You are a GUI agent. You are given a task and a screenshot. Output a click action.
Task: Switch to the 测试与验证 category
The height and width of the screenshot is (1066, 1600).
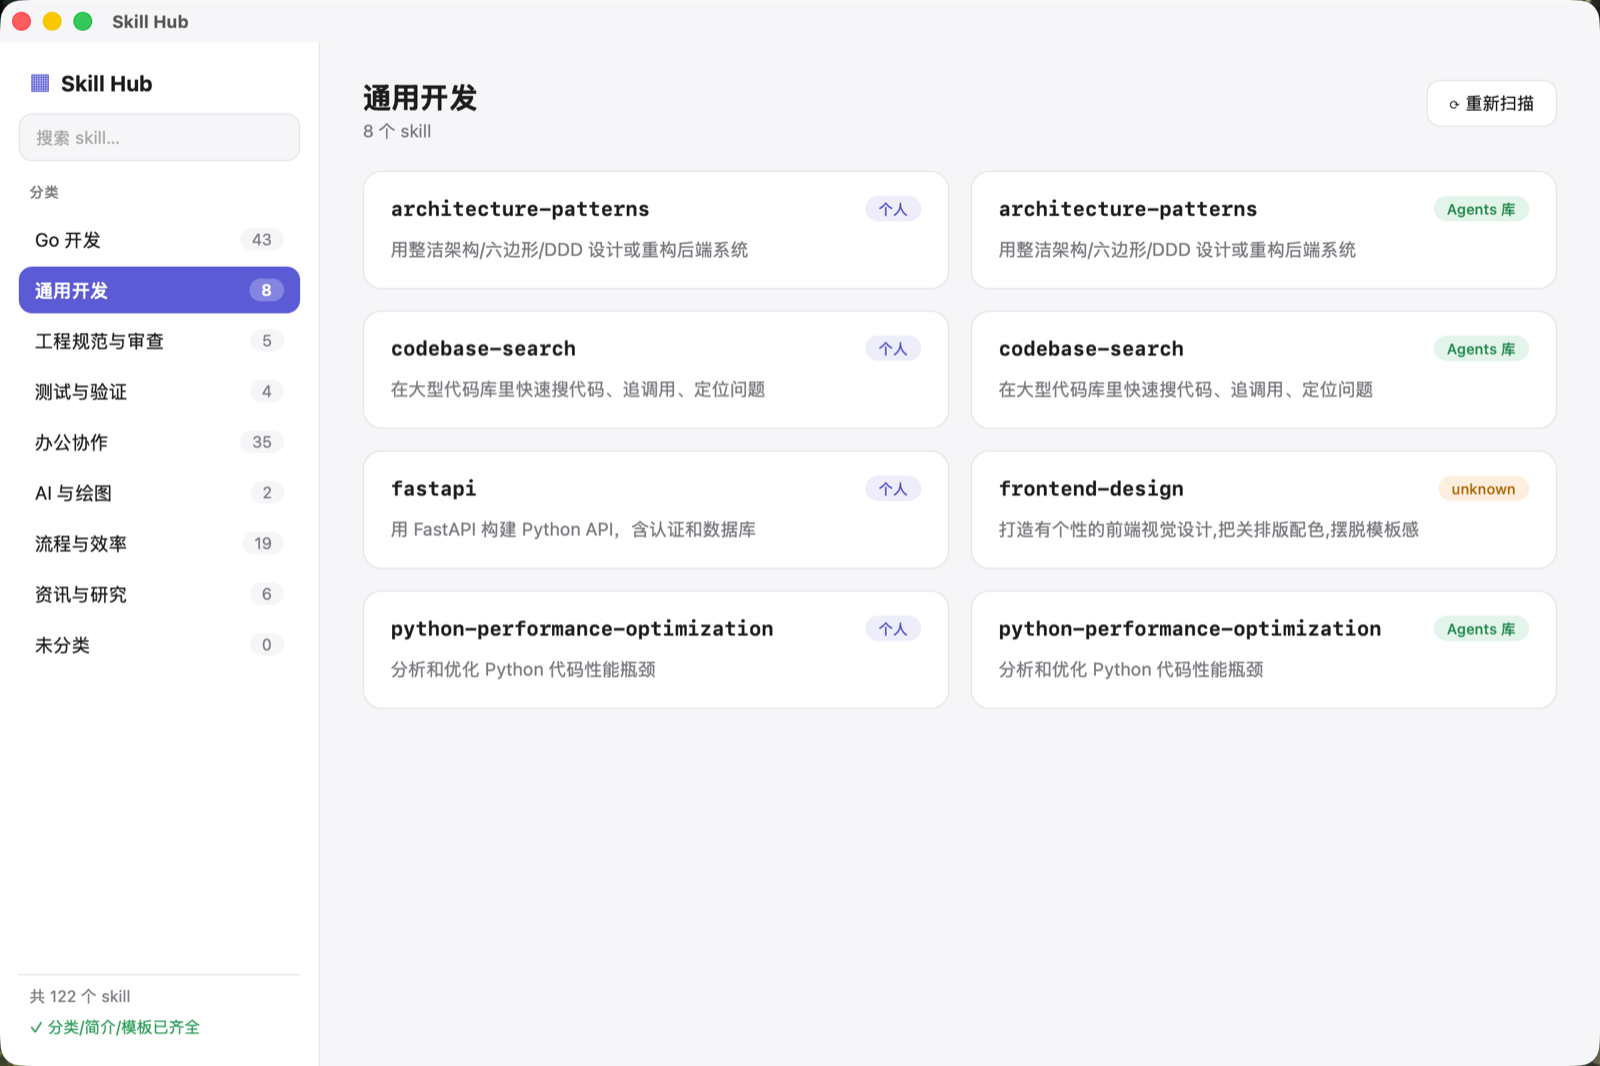[159, 392]
